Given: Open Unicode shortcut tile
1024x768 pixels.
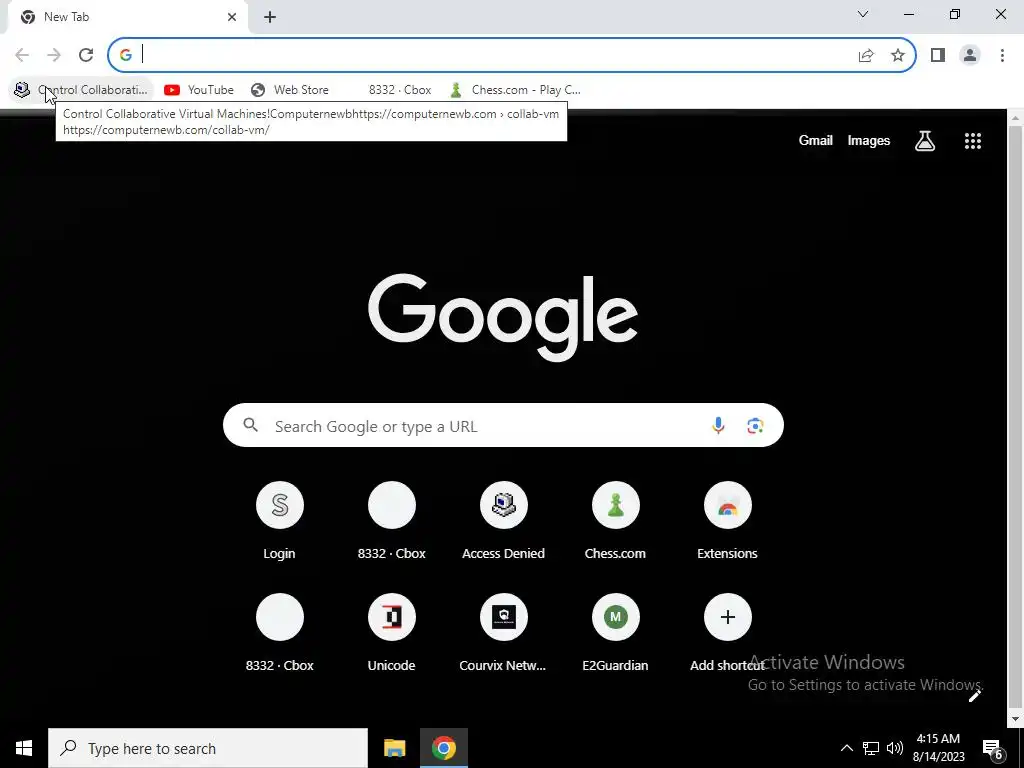Looking at the screenshot, I should 391,633.
